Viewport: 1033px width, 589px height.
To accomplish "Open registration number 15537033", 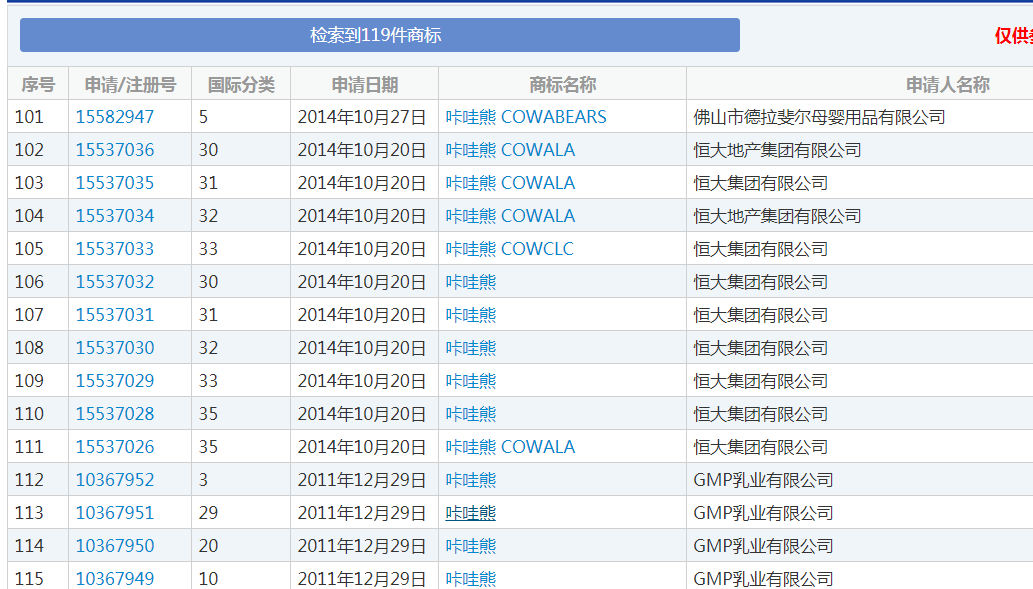I will (x=115, y=248).
